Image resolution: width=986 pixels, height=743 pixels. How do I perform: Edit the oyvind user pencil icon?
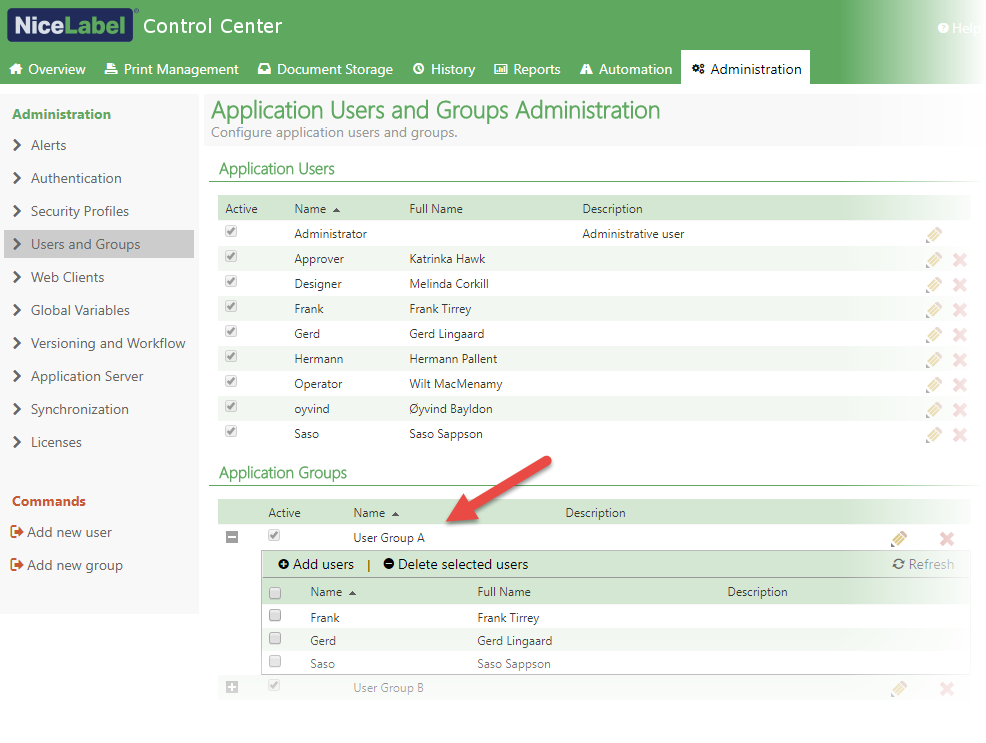(x=934, y=410)
